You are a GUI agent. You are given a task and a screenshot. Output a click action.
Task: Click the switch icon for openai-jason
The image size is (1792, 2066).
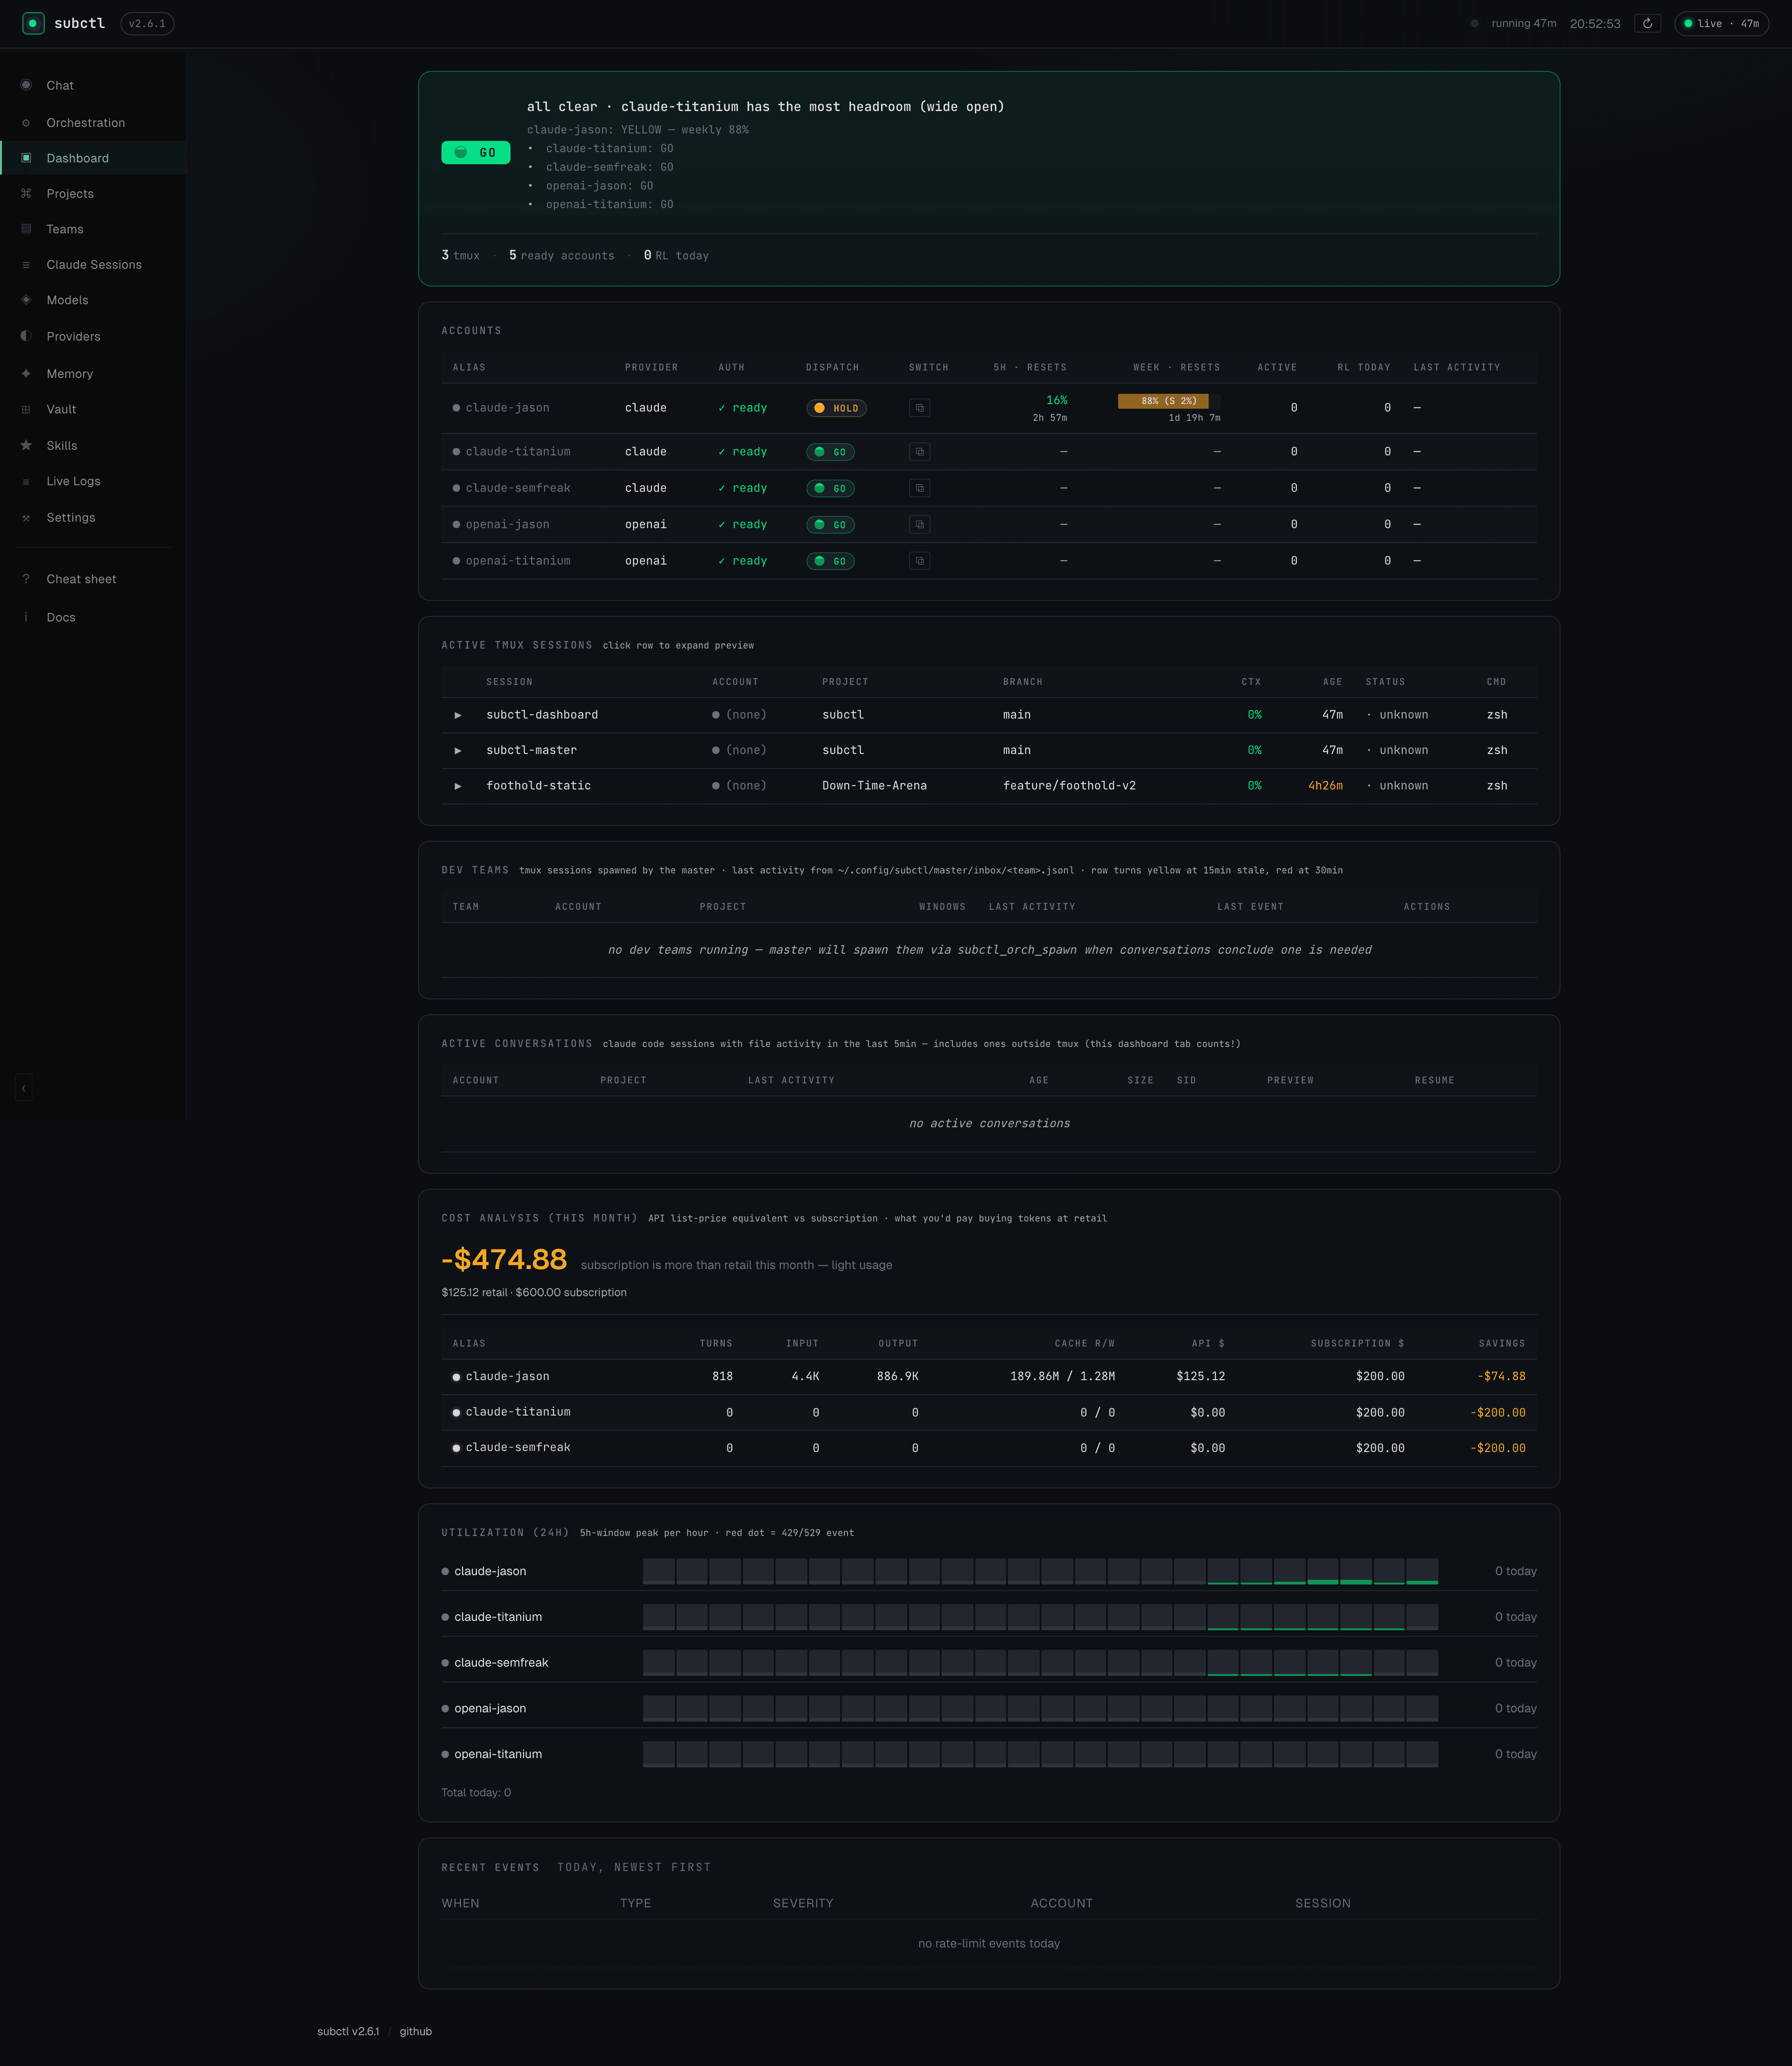point(919,524)
